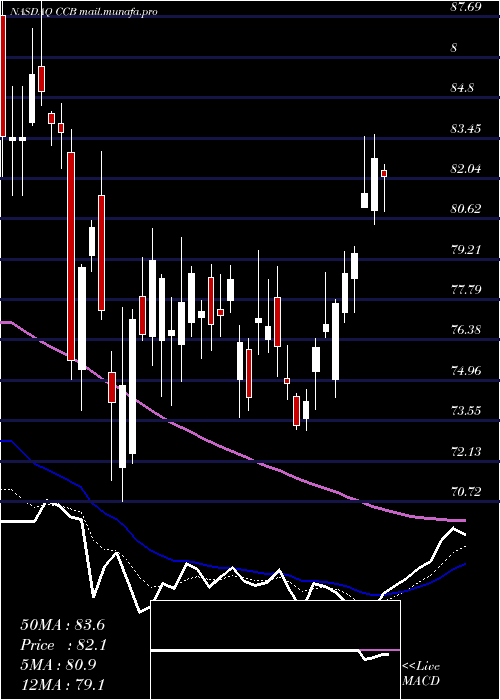Click the MACD inset panel box
The width and height of the screenshot is (500, 700).
276,650
